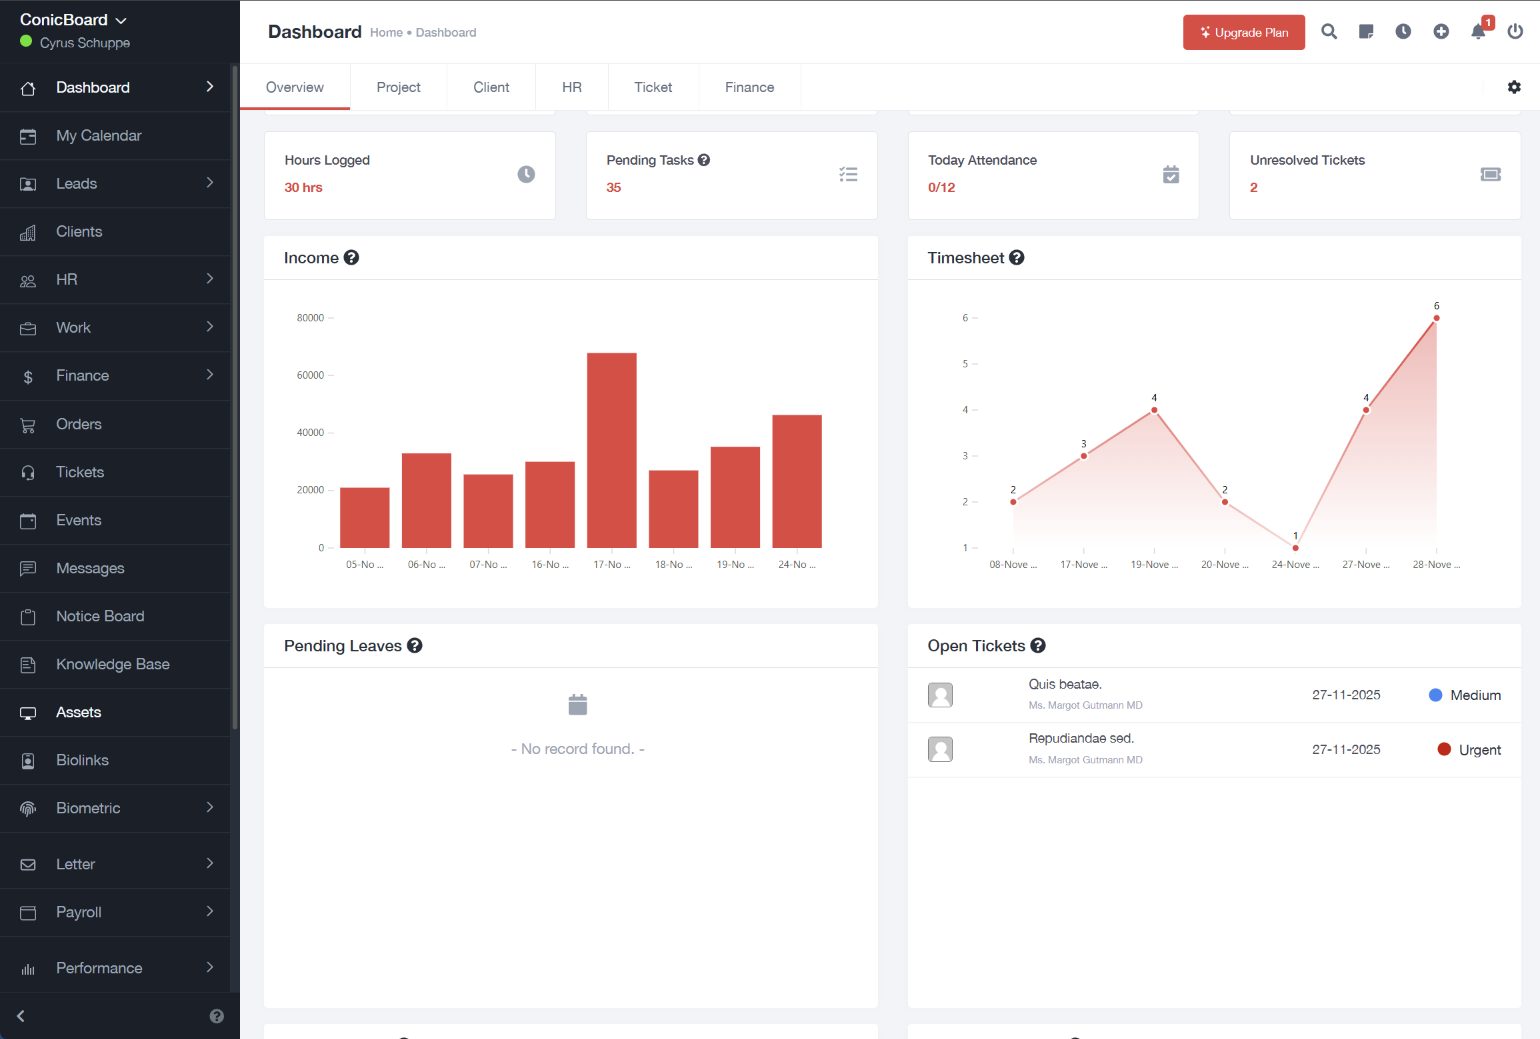1540x1039 pixels.
Task: Expand the HR sidebar menu
Action: coord(115,280)
